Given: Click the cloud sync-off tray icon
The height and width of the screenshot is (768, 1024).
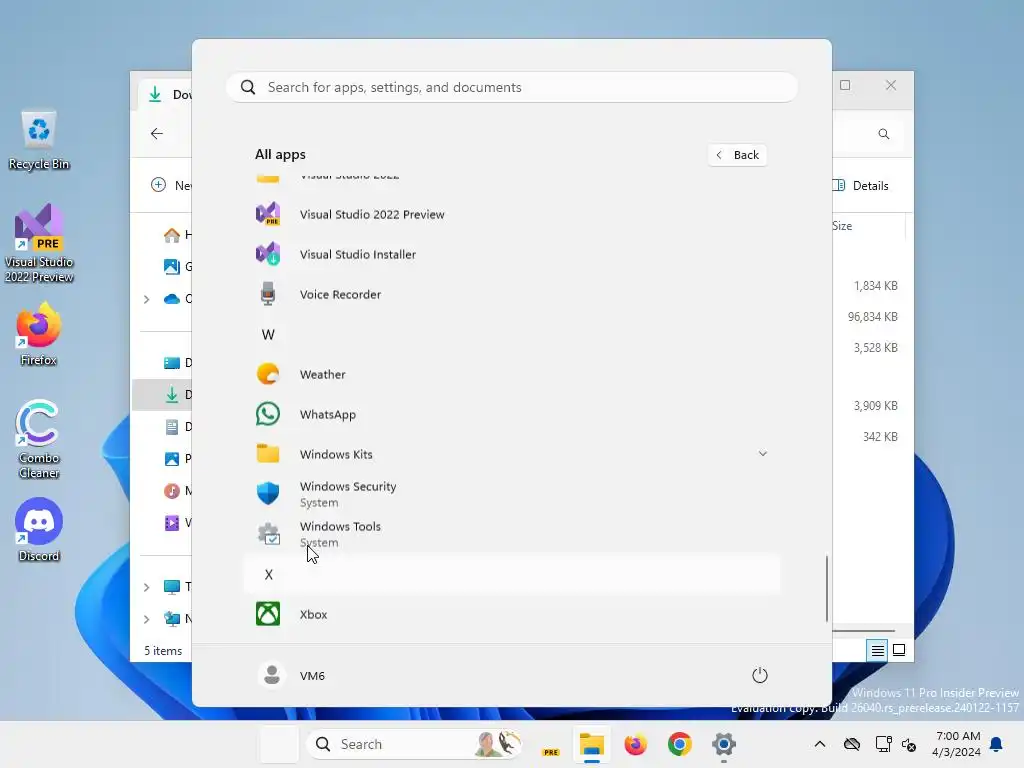Looking at the screenshot, I should (852, 744).
